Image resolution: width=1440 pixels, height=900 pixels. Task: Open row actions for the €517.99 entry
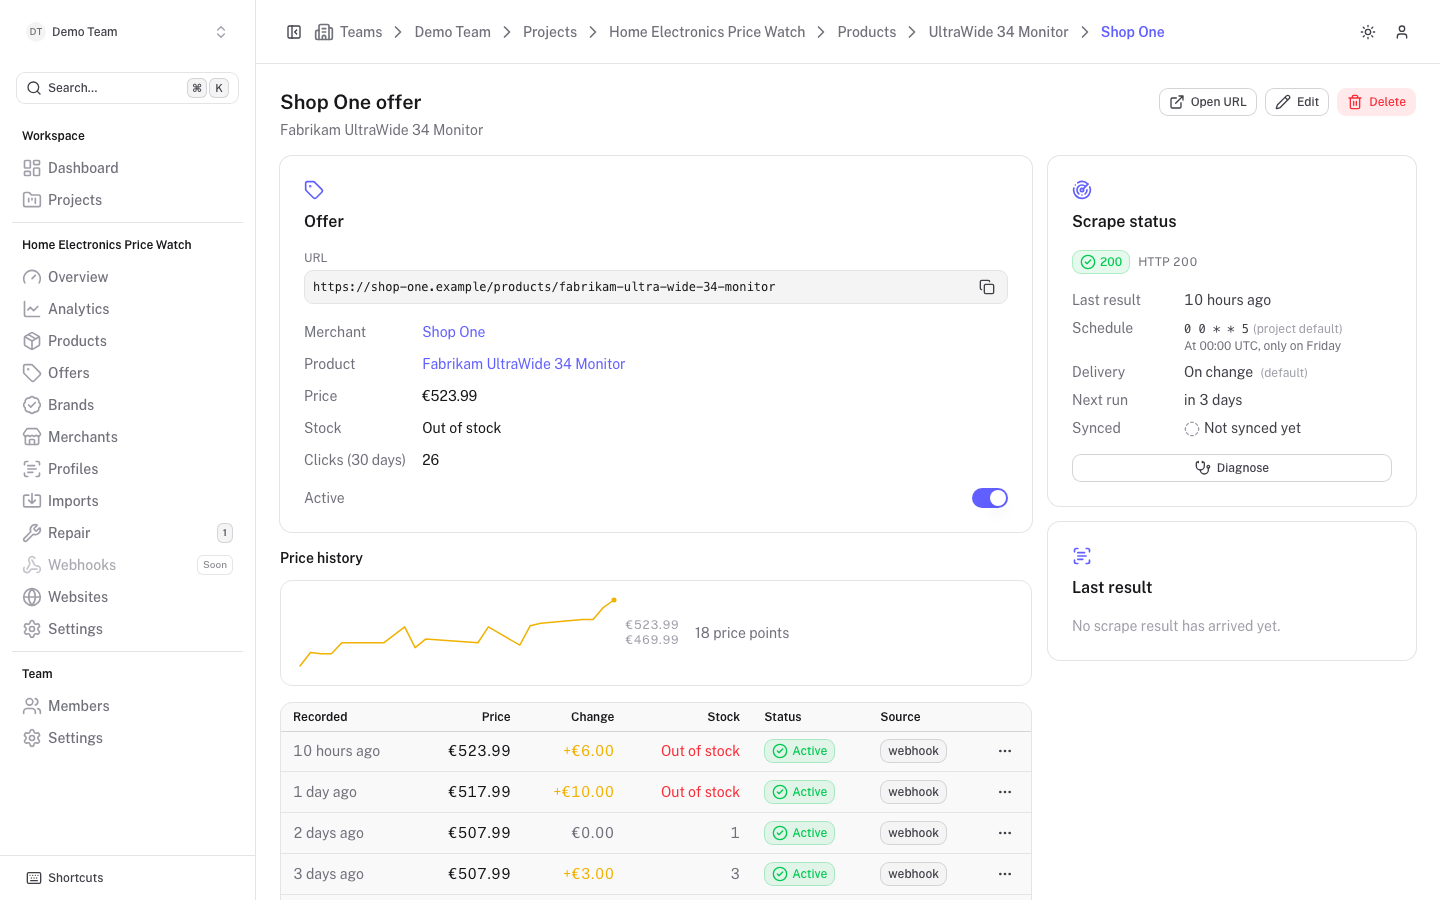click(x=1005, y=792)
